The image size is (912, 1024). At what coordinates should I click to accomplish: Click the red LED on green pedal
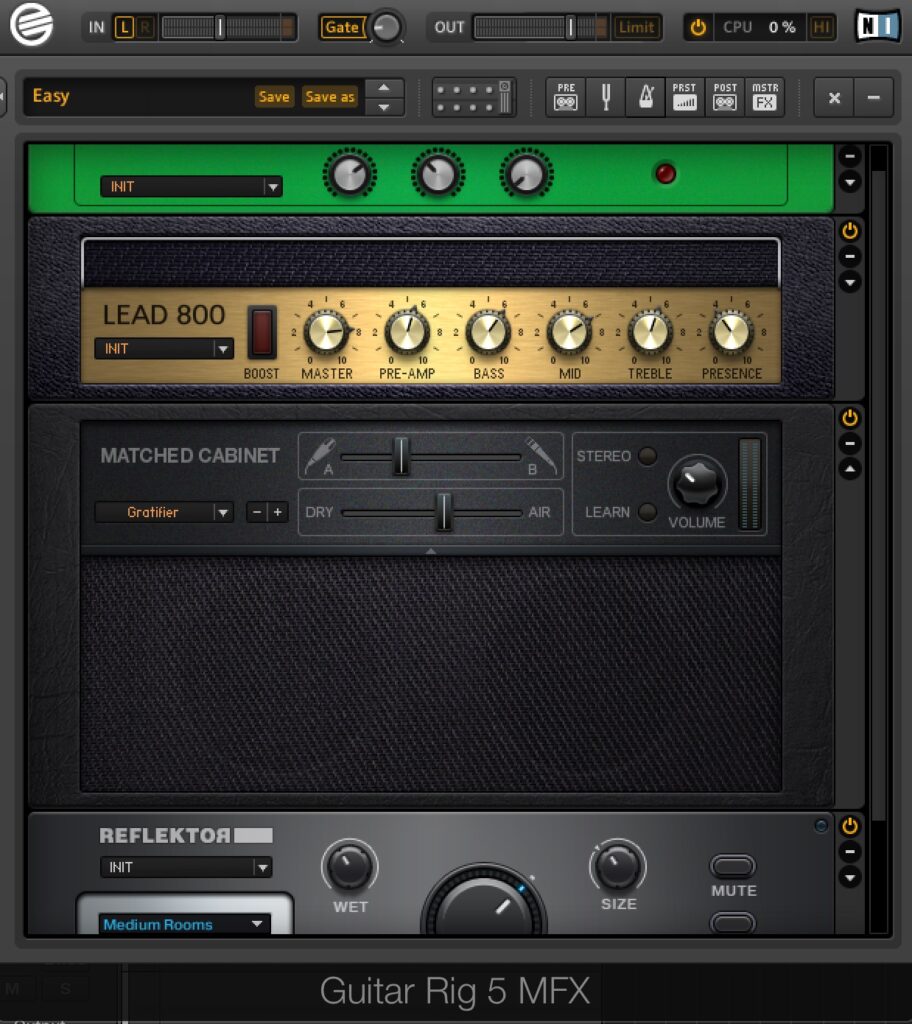coord(666,174)
